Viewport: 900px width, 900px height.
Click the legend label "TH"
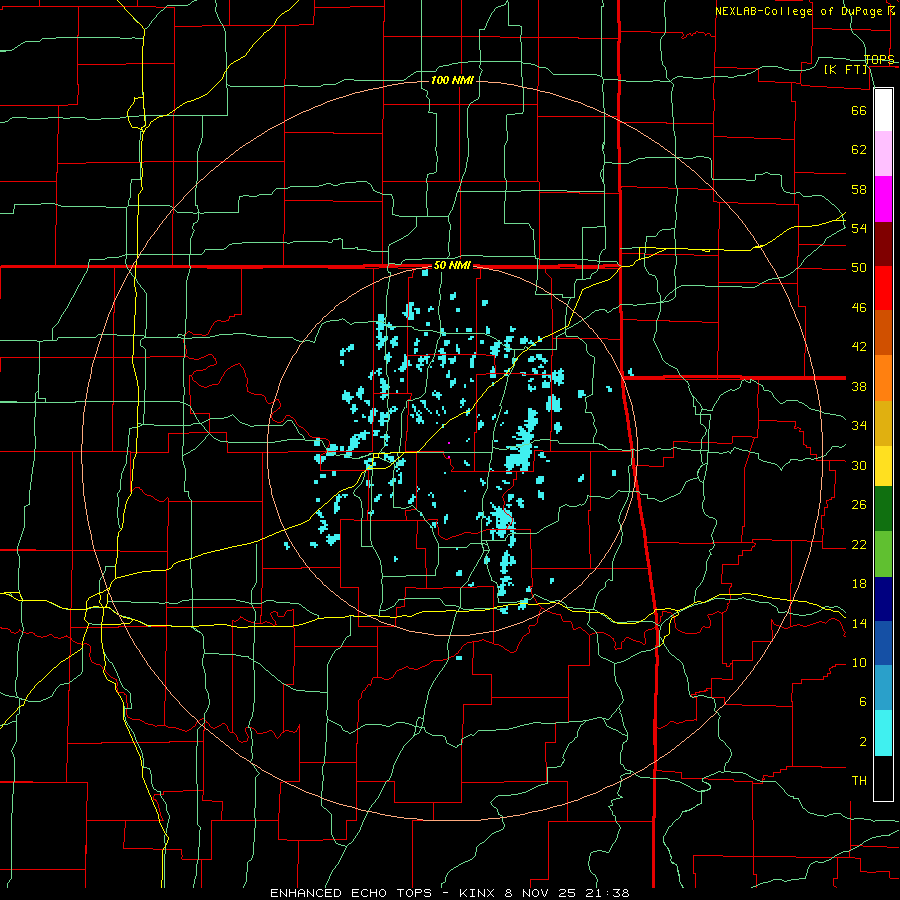click(x=859, y=781)
